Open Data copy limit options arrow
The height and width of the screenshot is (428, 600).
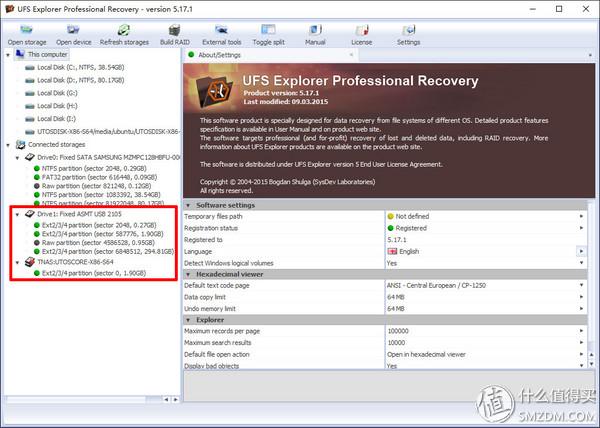coord(581,297)
